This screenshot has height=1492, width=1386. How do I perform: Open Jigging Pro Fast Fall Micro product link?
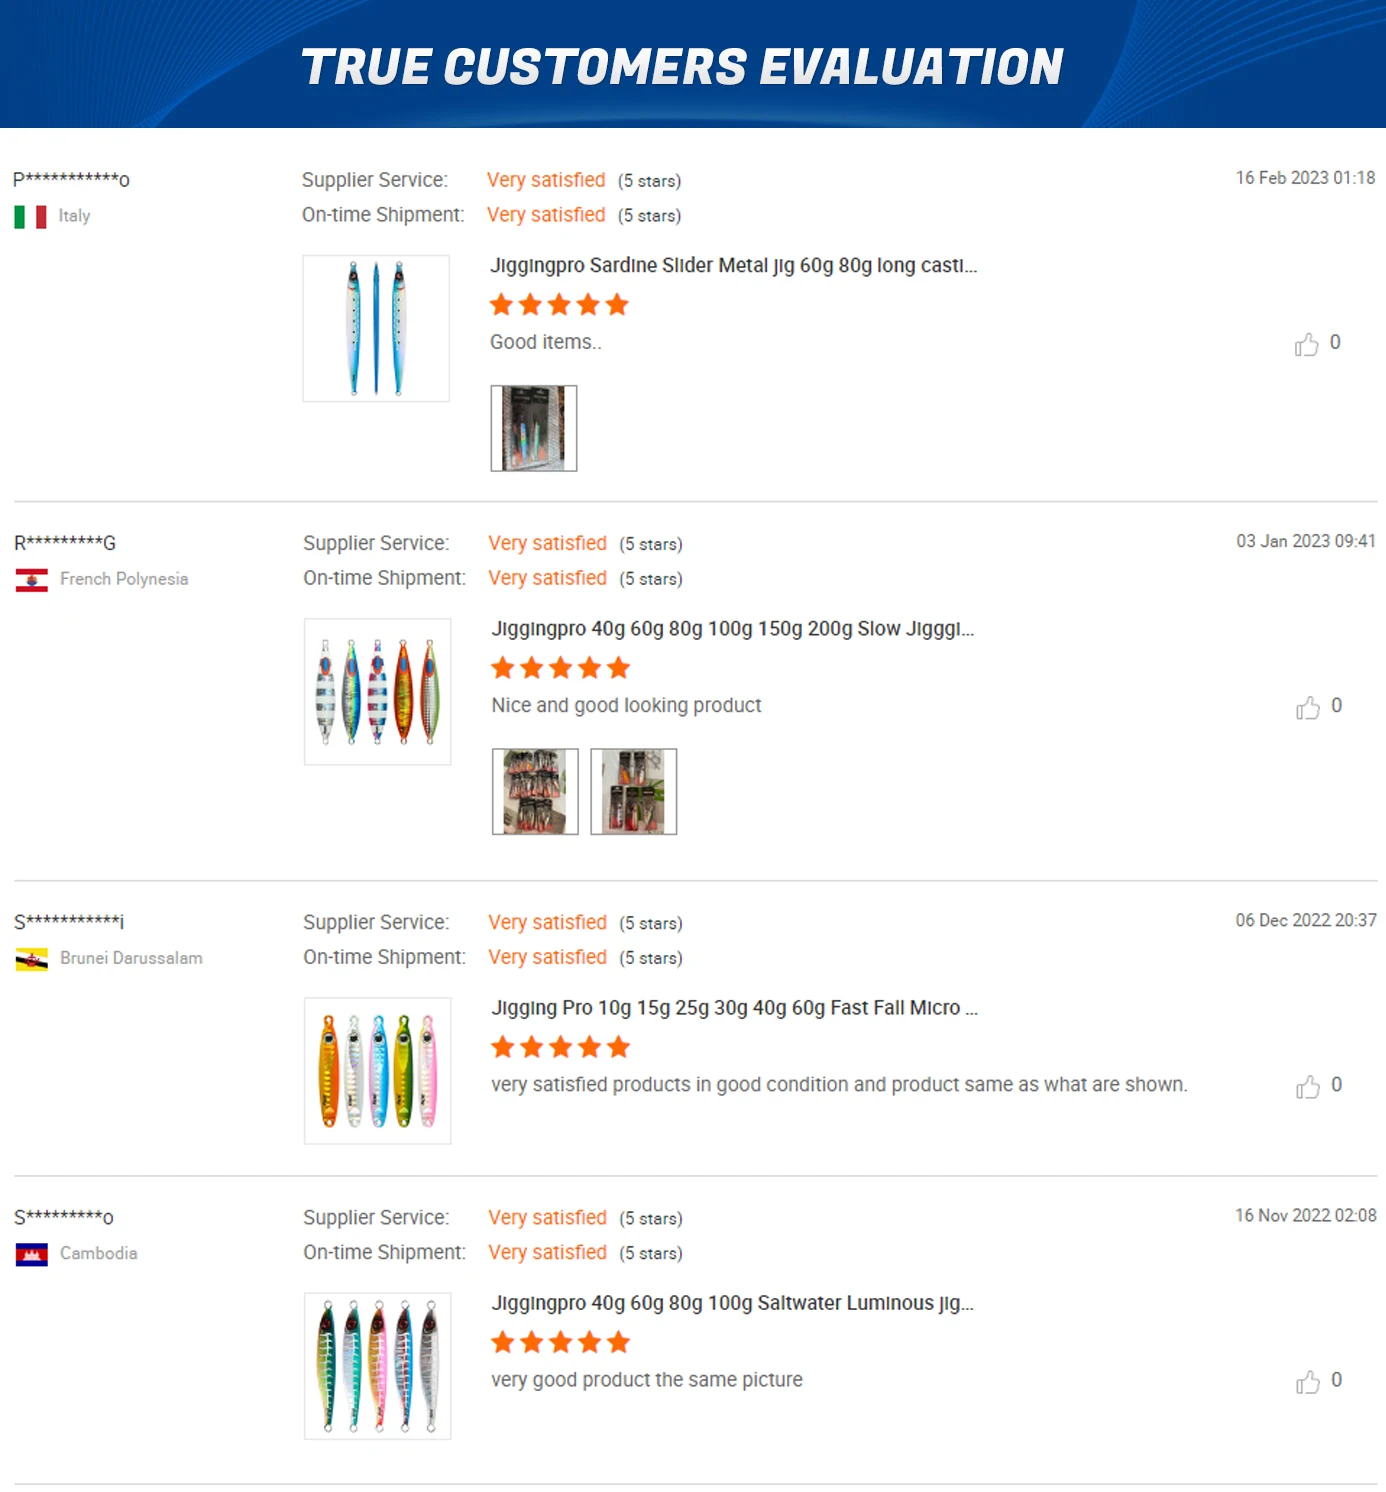click(x=734, y=1008)
